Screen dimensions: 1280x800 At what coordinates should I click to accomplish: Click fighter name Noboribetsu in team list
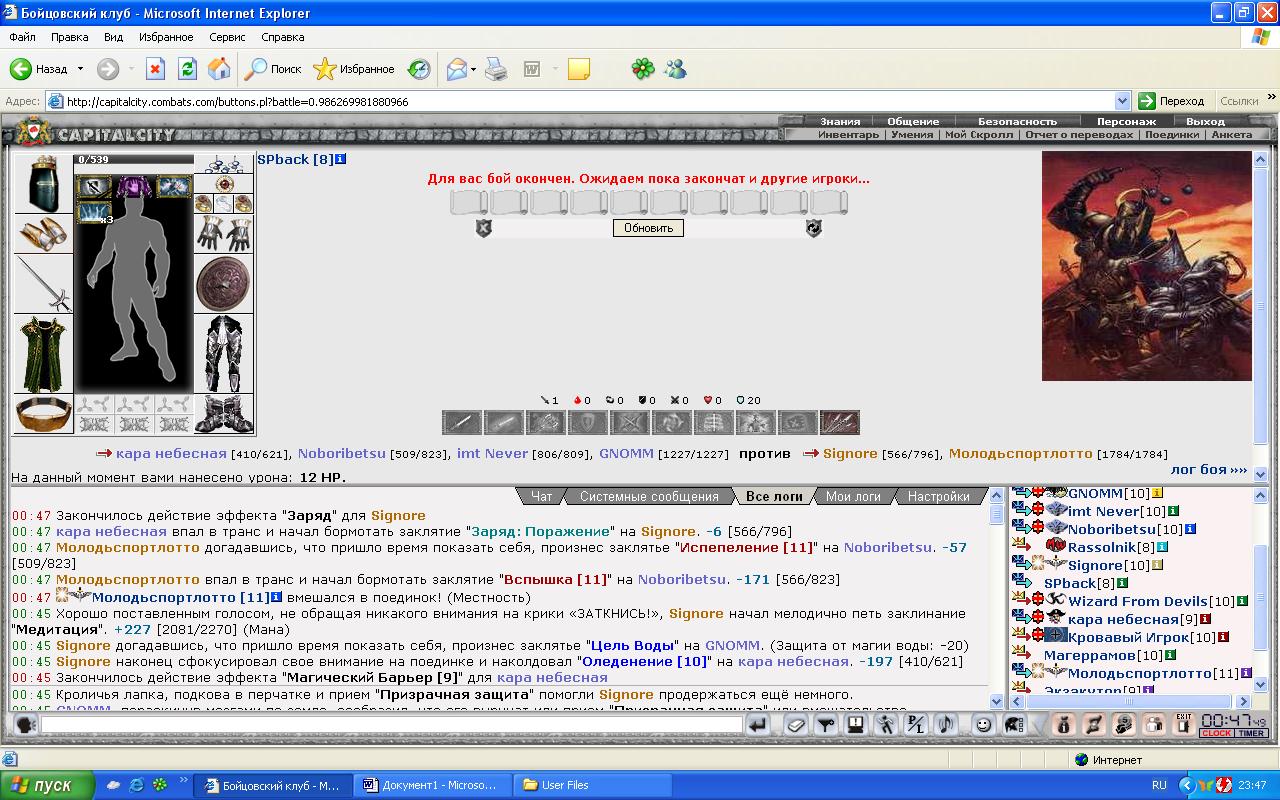(x=341, y=453)
